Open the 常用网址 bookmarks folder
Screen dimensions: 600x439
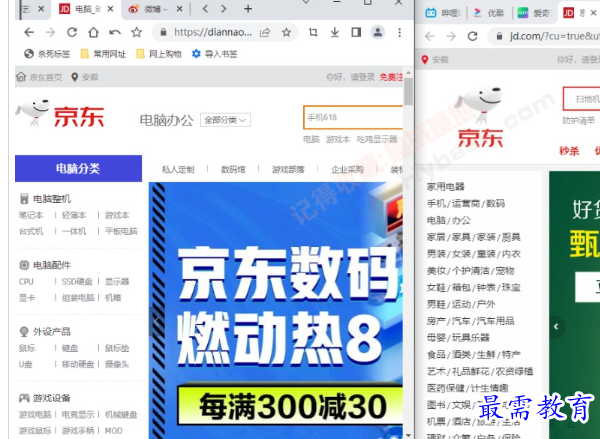(103, 54)
